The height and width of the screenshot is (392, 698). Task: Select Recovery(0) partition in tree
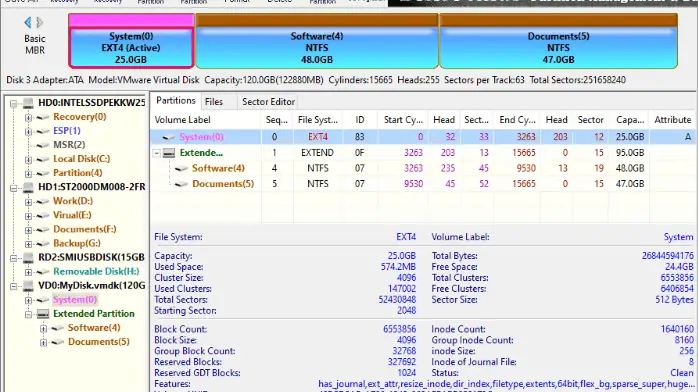80,117
